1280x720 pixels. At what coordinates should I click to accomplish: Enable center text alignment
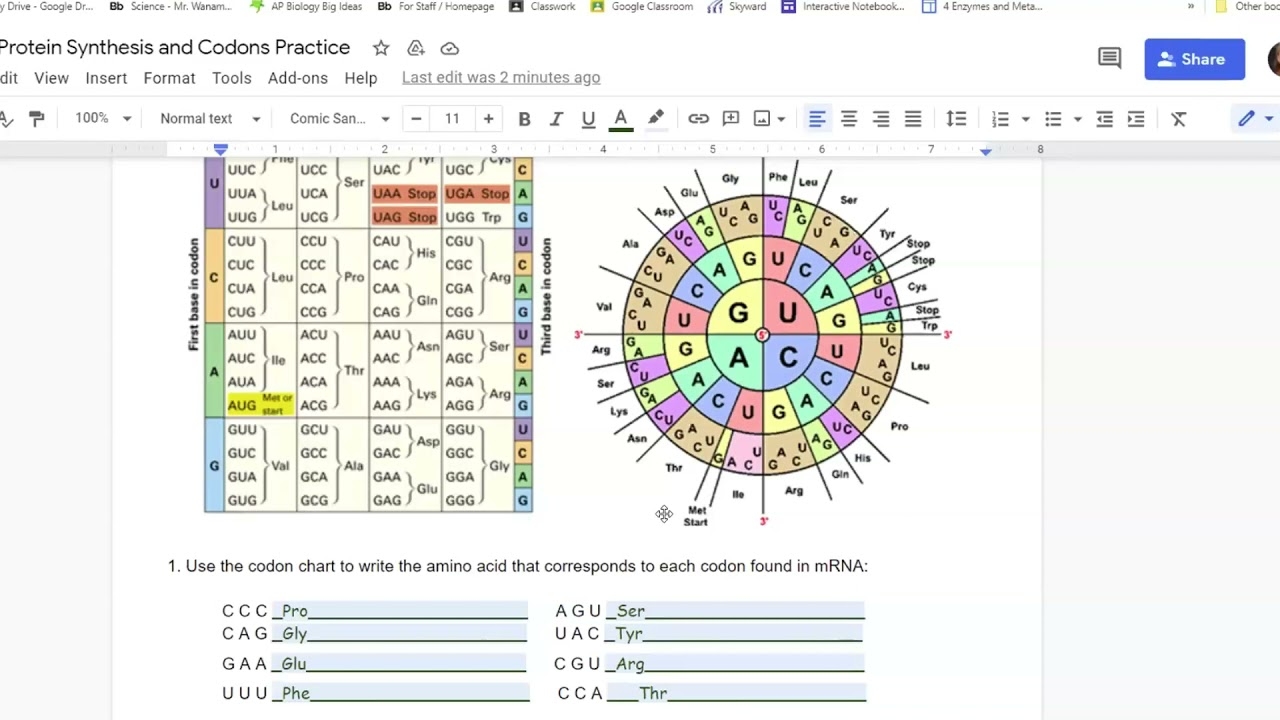tap(849, 118)
